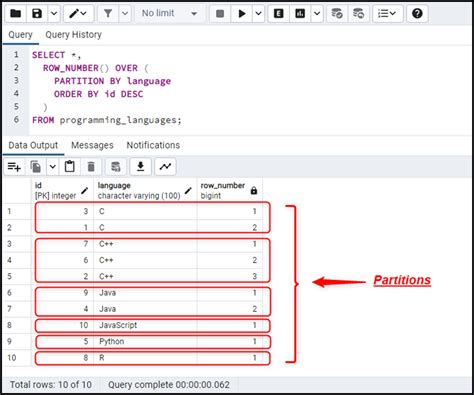This screenshot has width=474, height=395.
Task: Expand the execute options dropdown arrow
Action: click(x=258, y=14)
